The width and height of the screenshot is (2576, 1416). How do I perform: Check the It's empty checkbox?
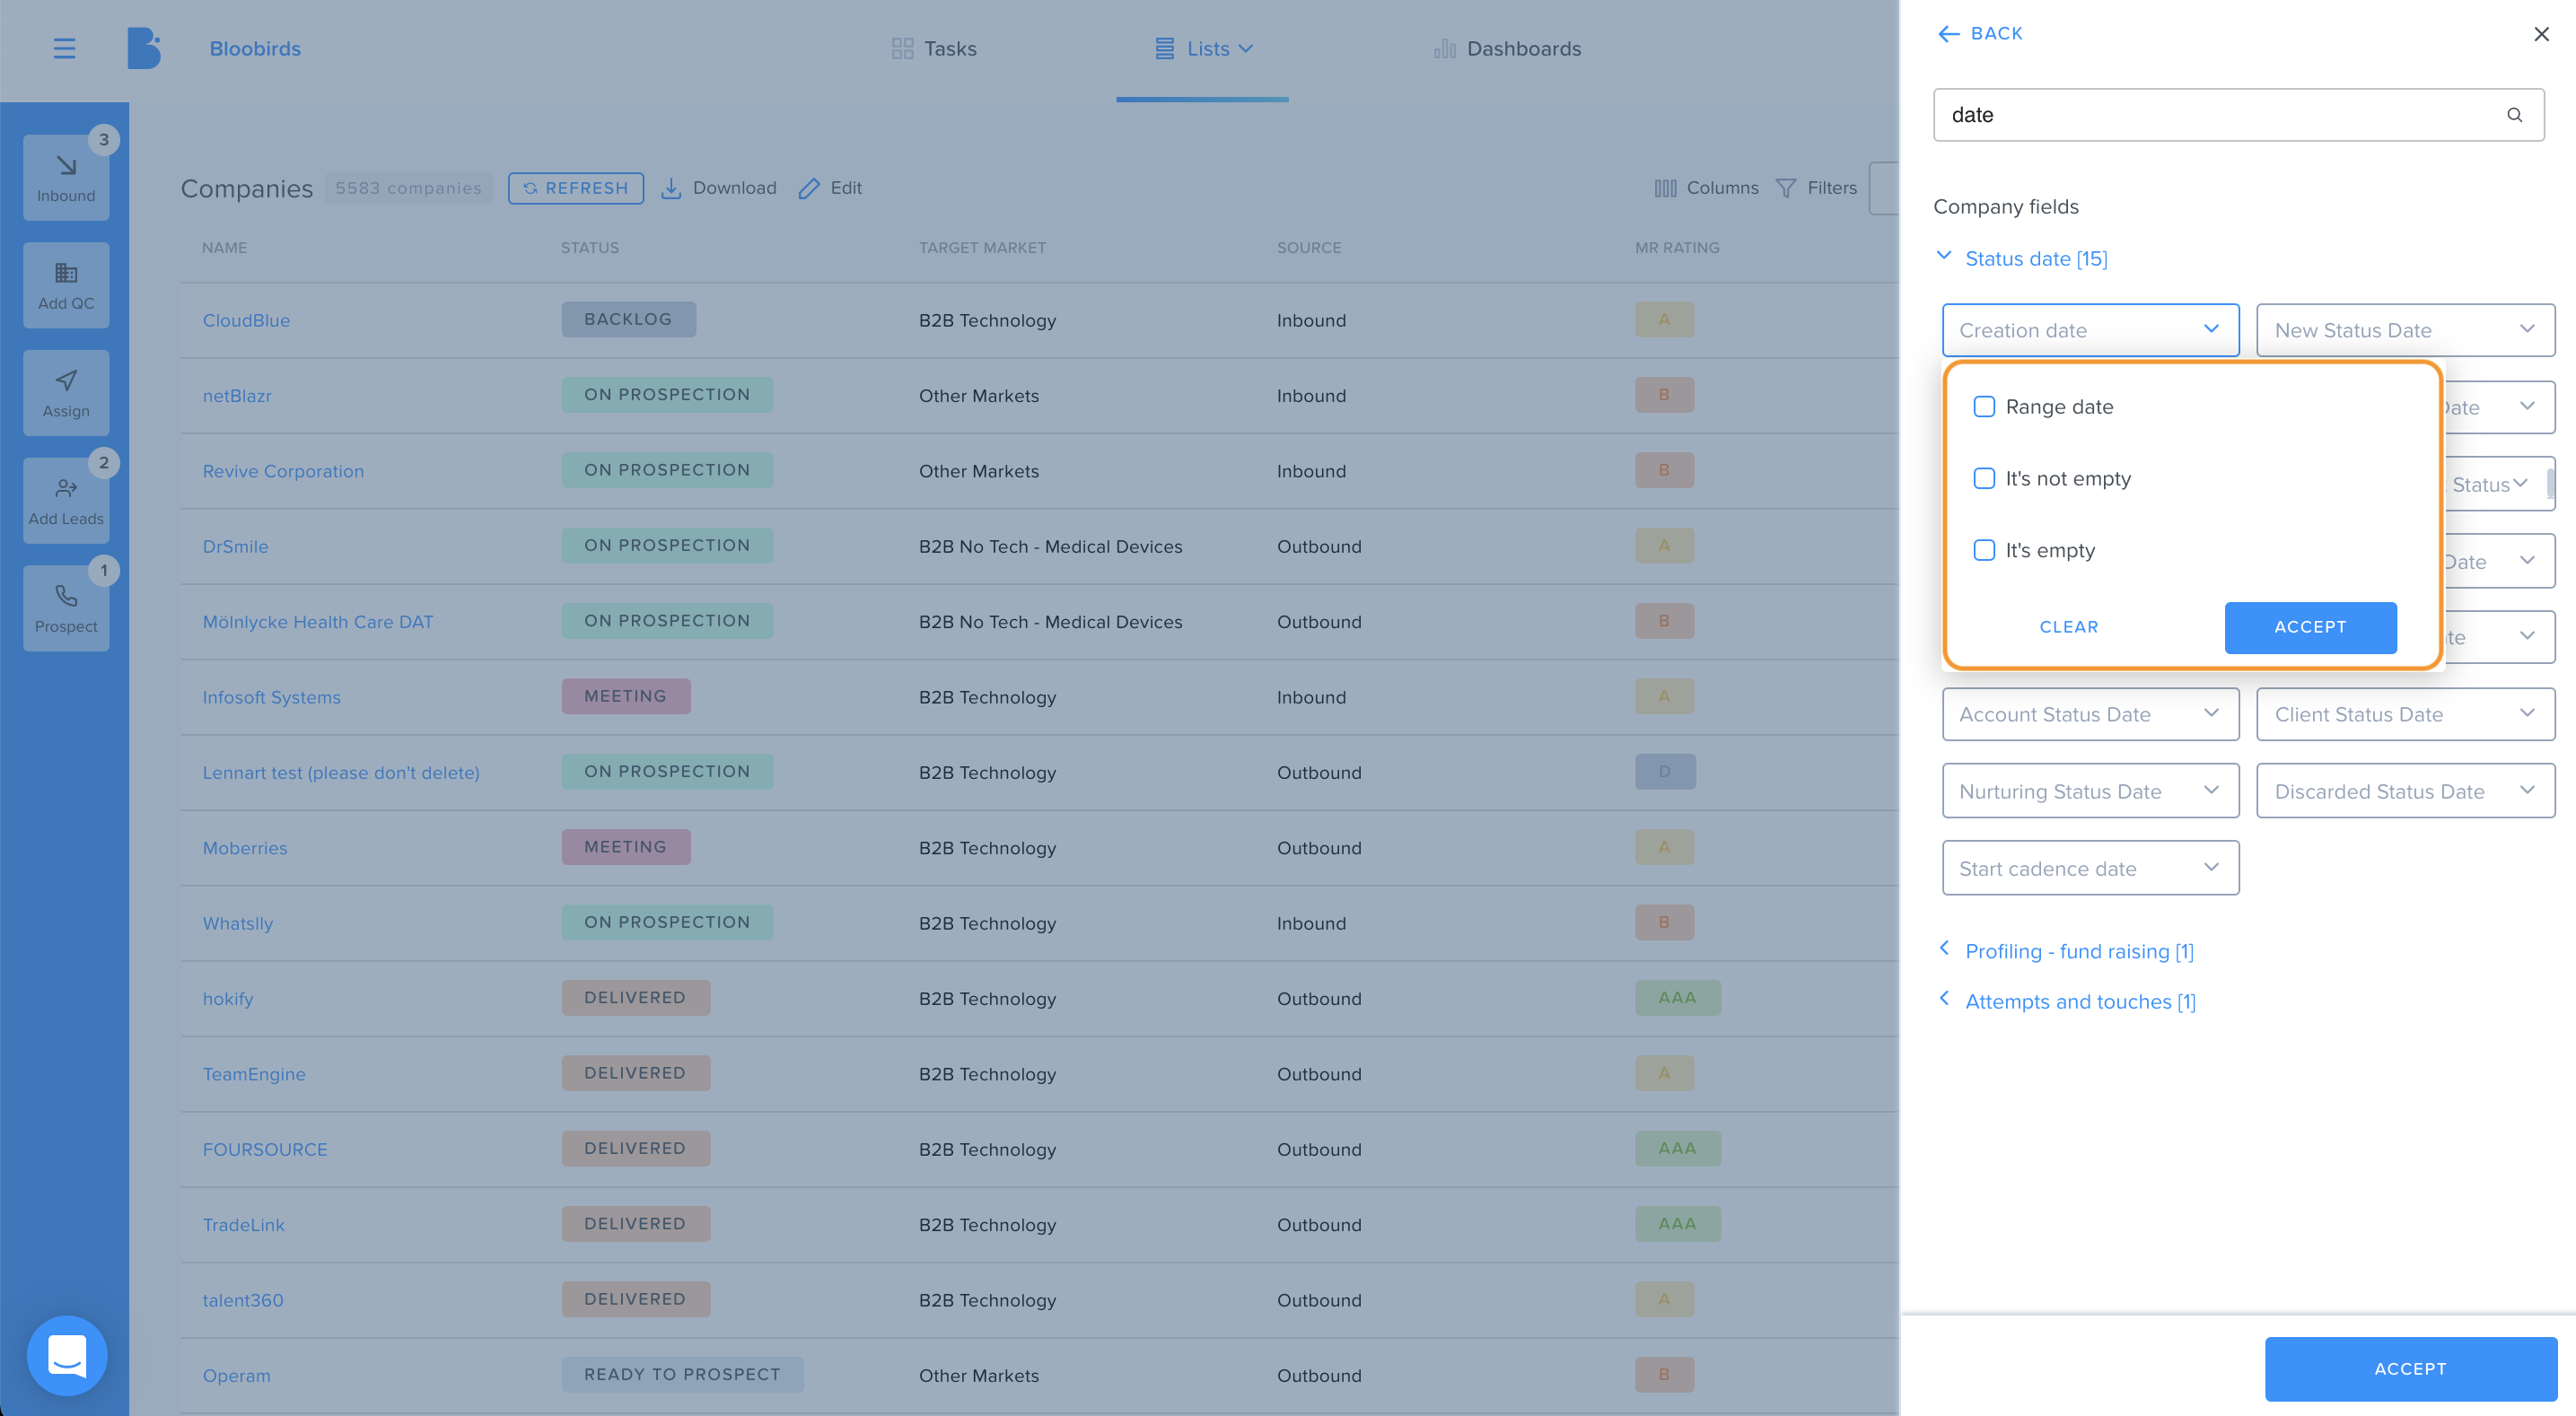pyautogui.click(x=1984, y=550)
